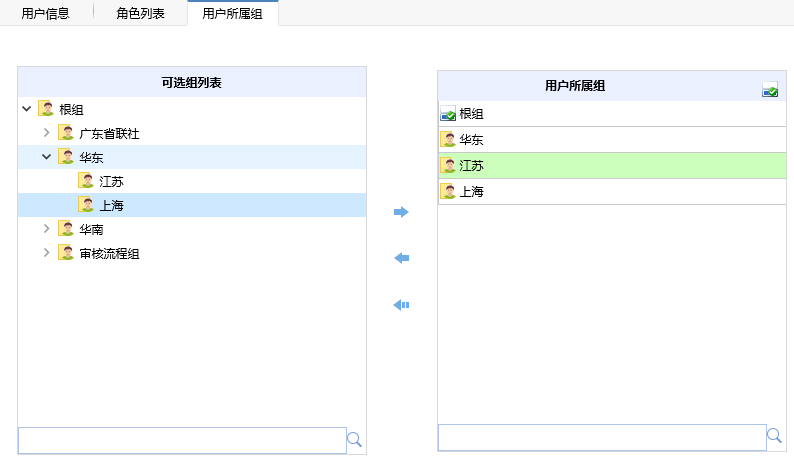The width and height of the screenshot is (794, 456).
Task: Click the checkmark icon in 用户所属组 header
Action: click(x=770, y=90)
